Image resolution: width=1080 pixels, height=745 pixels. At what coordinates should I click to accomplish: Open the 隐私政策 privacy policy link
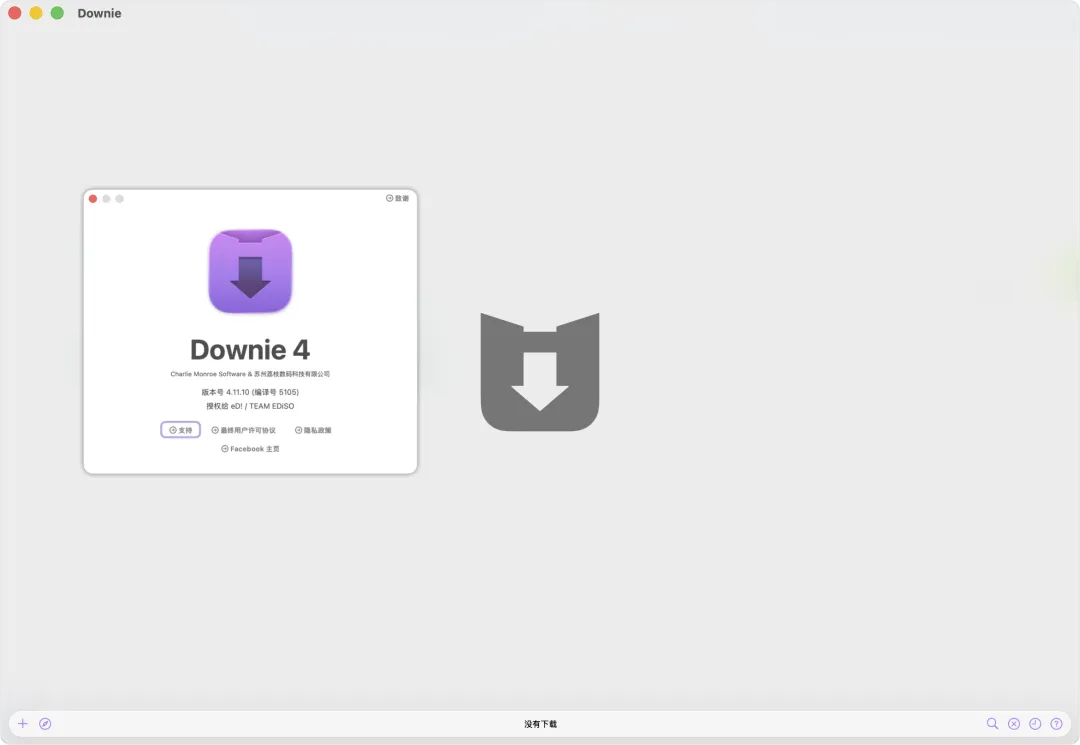(x=313, y=430)
